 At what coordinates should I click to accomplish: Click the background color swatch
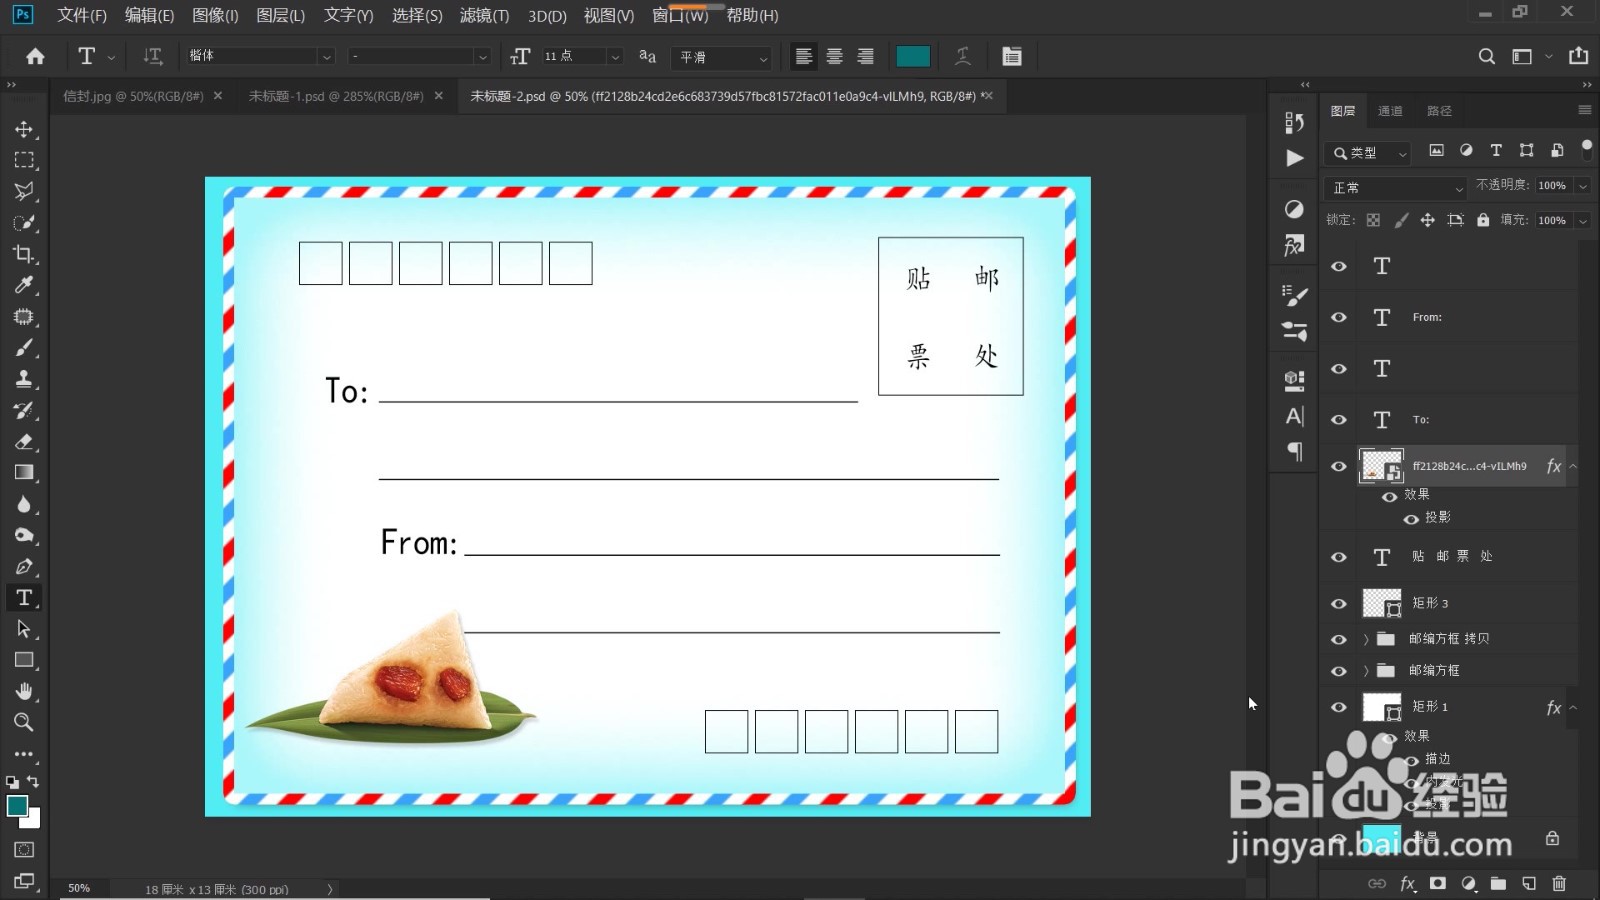point(34,820)
